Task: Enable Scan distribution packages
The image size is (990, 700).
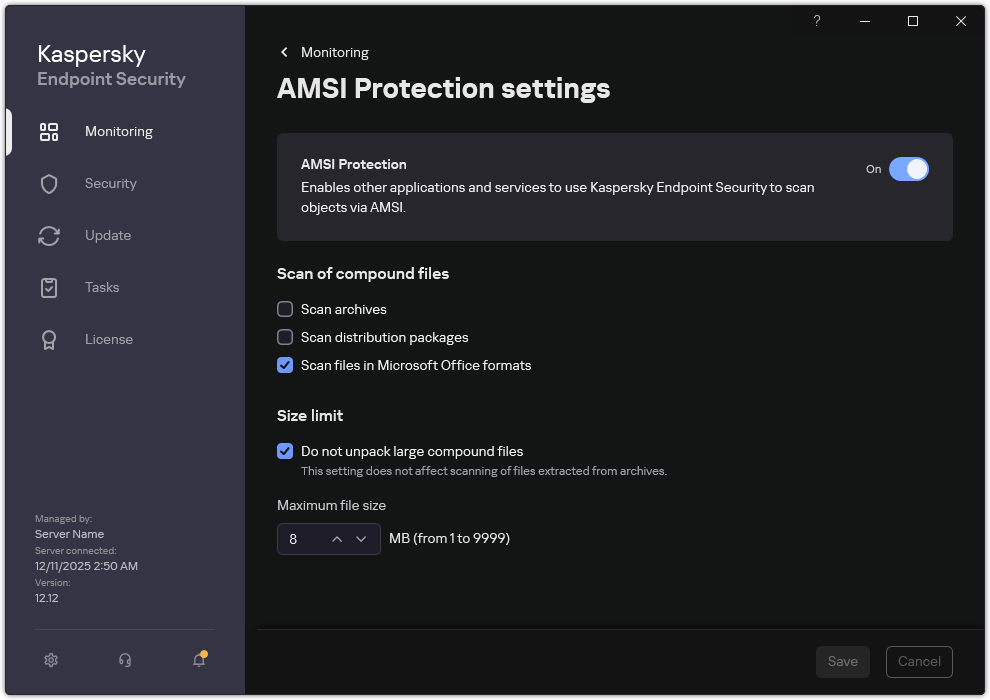Action: click(x=285, y=337)
